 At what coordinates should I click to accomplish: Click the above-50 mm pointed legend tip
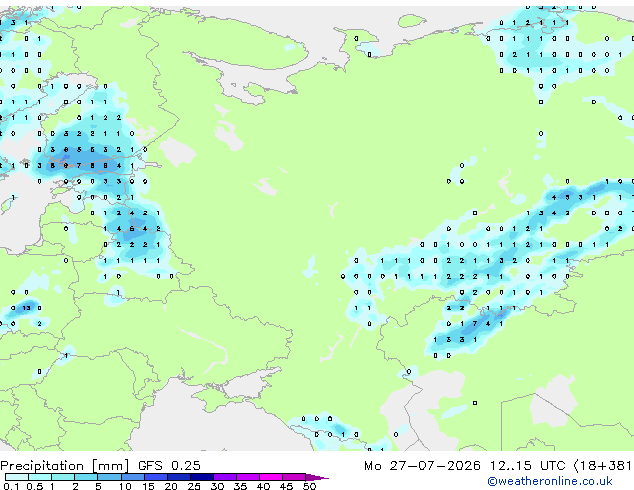coord(316,477)
